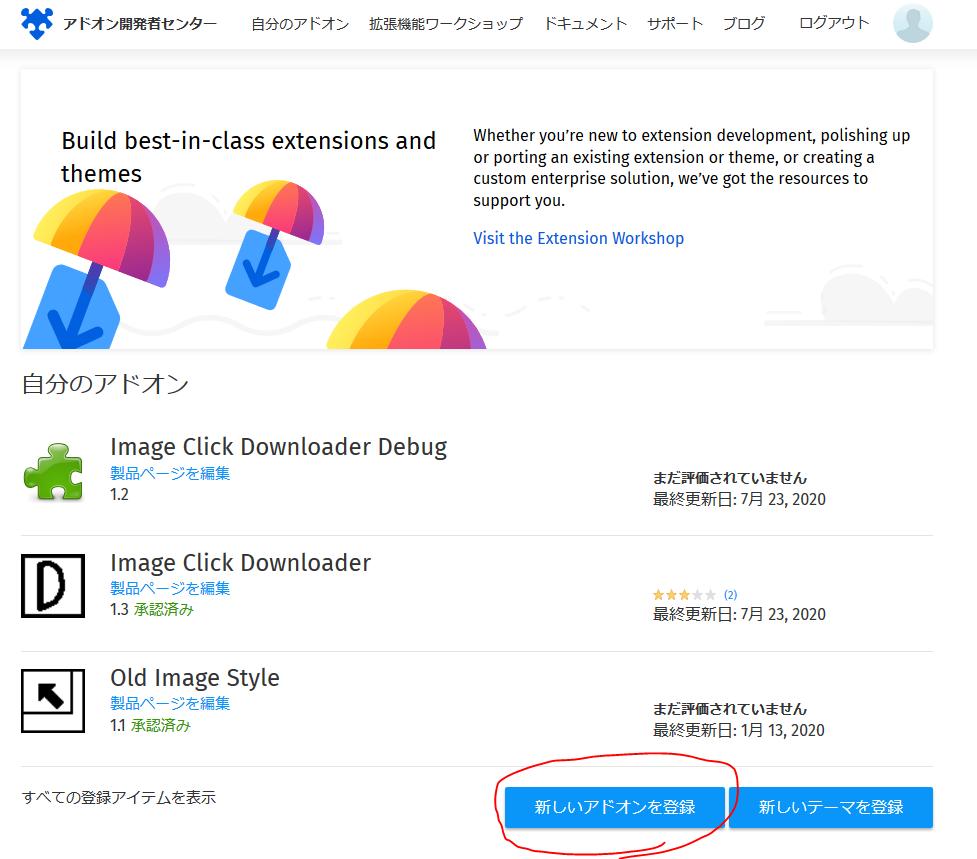Image resolution: width=977 pixels, height=859 pixels.
Task: Open the サポート menu item
Action: (x=675, y=24)
